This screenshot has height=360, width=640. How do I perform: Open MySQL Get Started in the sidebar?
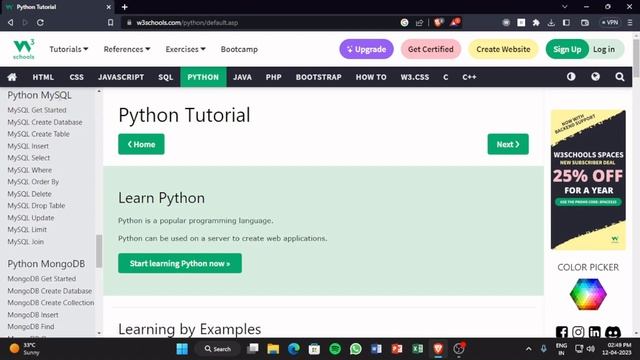pyautogui.click(x=37, y=110)
